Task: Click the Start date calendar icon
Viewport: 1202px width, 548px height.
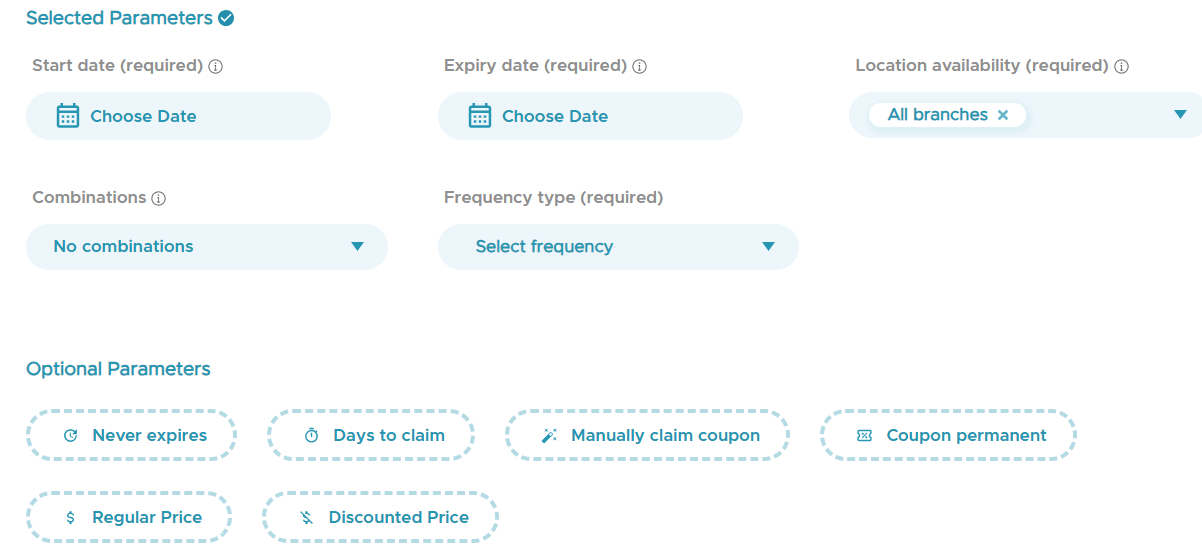Action: click(x=67, y=116)
